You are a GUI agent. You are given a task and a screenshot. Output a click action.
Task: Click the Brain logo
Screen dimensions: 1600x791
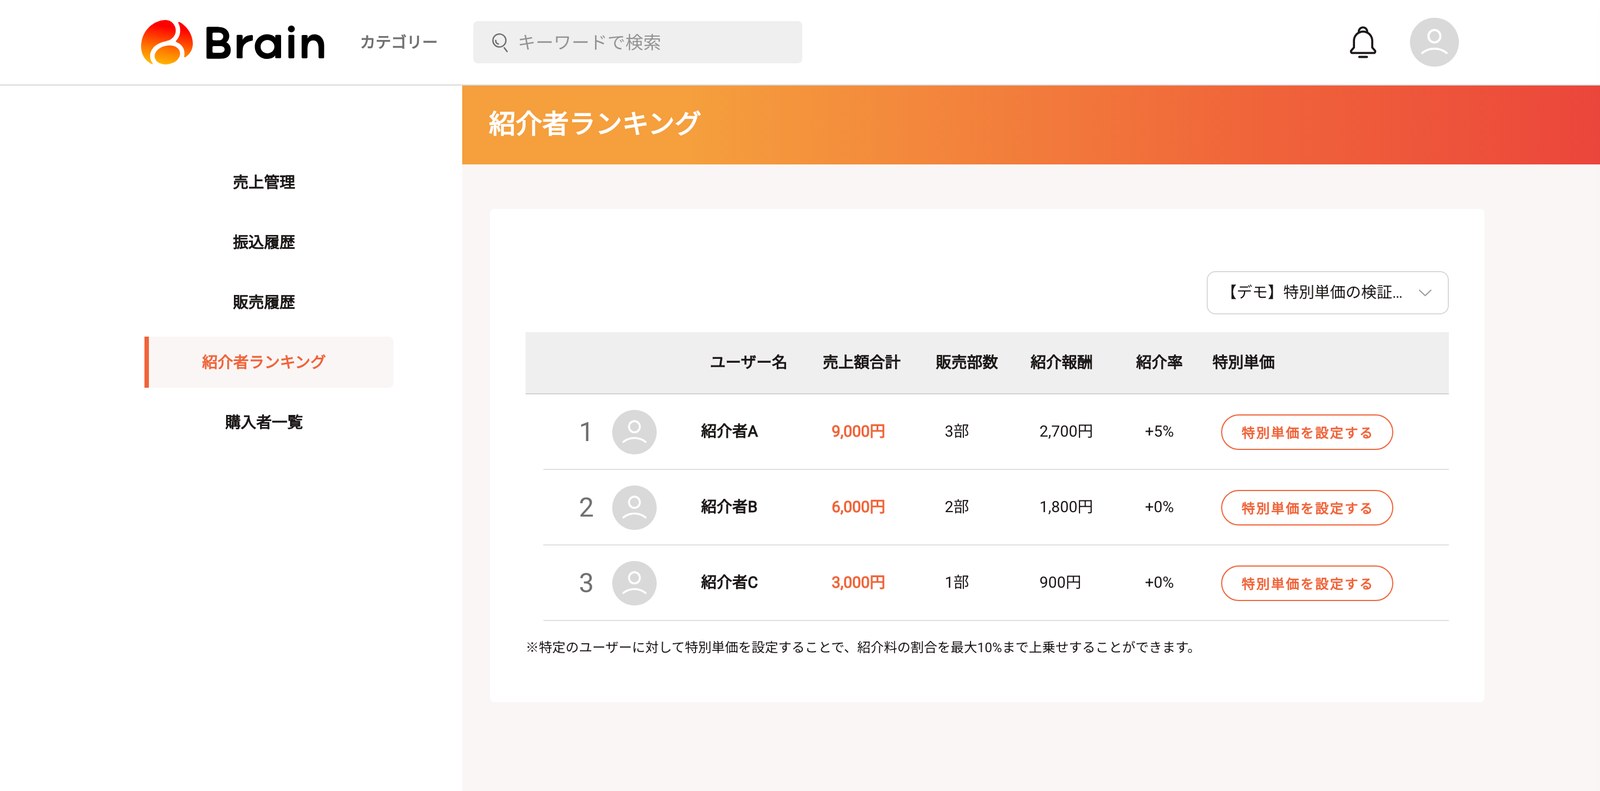point(233,42)
